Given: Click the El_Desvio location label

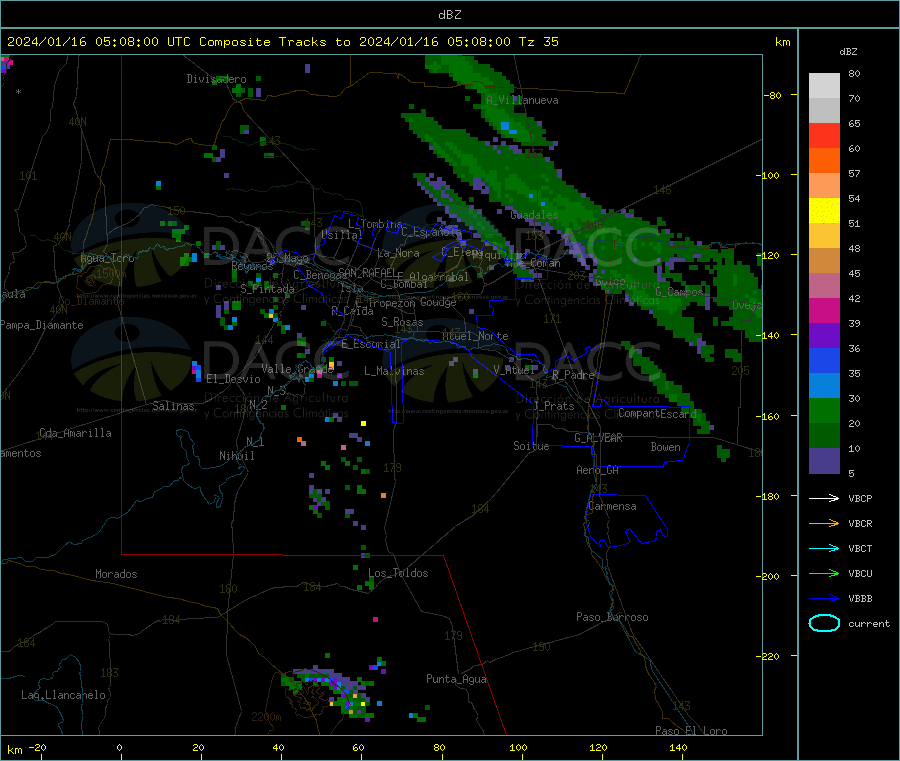Looking at the screenshot, I should pyautogui.click(x=233, y=379).
